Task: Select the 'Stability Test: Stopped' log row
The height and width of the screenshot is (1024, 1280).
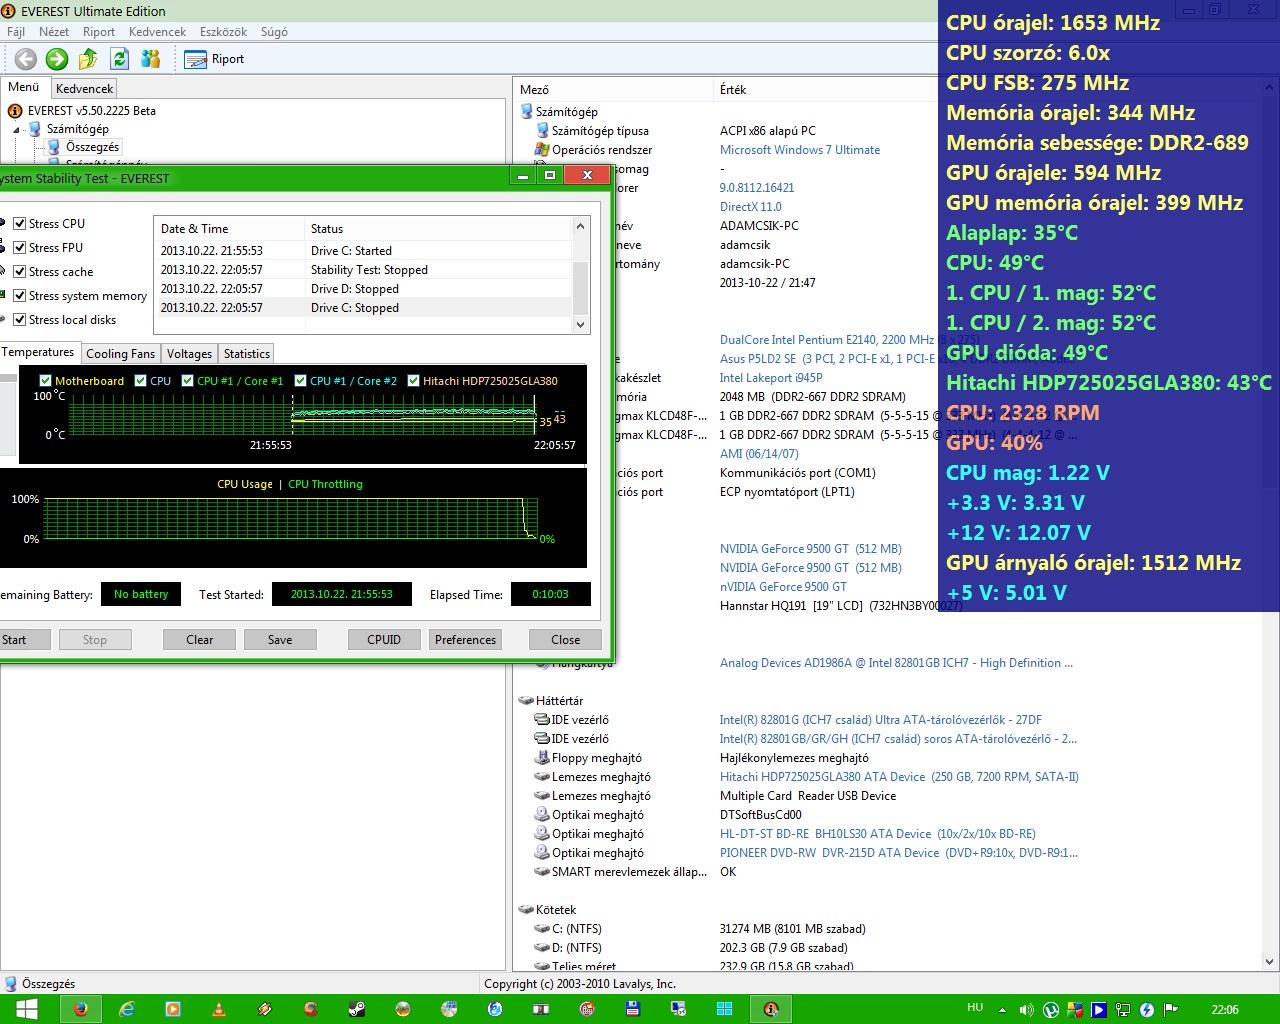Action: coord(363,270)
